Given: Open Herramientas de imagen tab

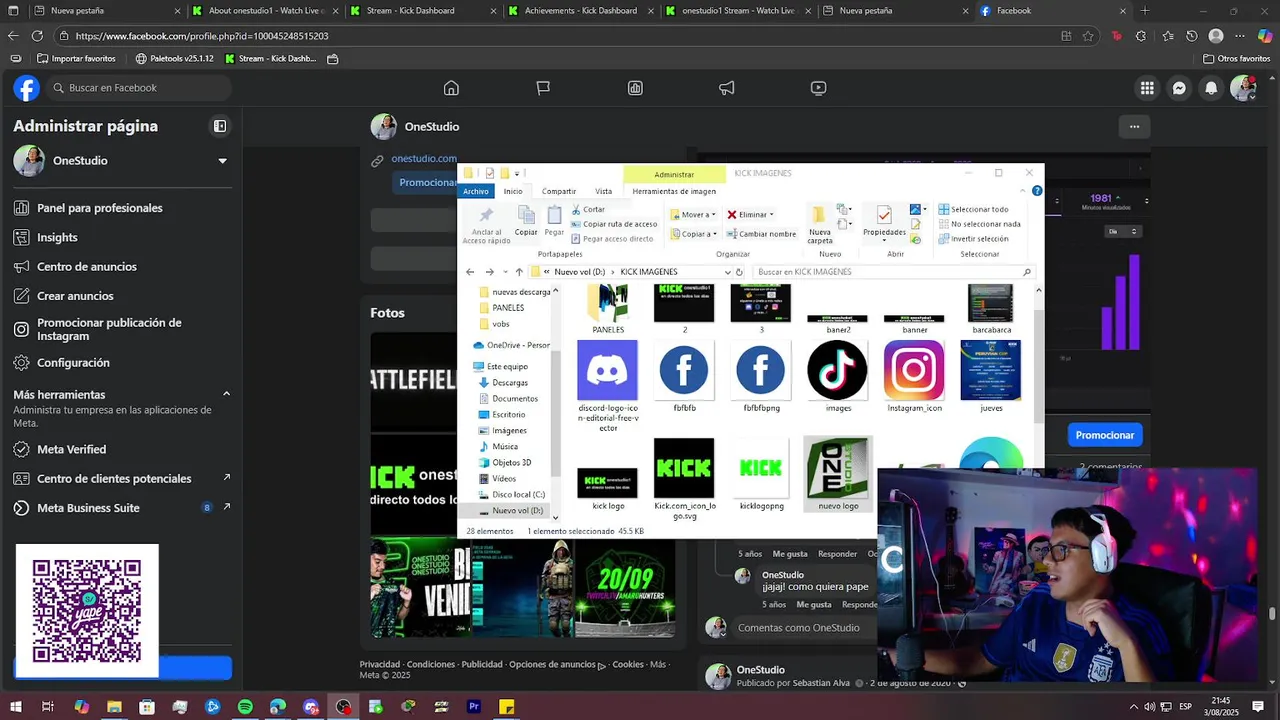Looking at the screenshot, I should [674, 191].
